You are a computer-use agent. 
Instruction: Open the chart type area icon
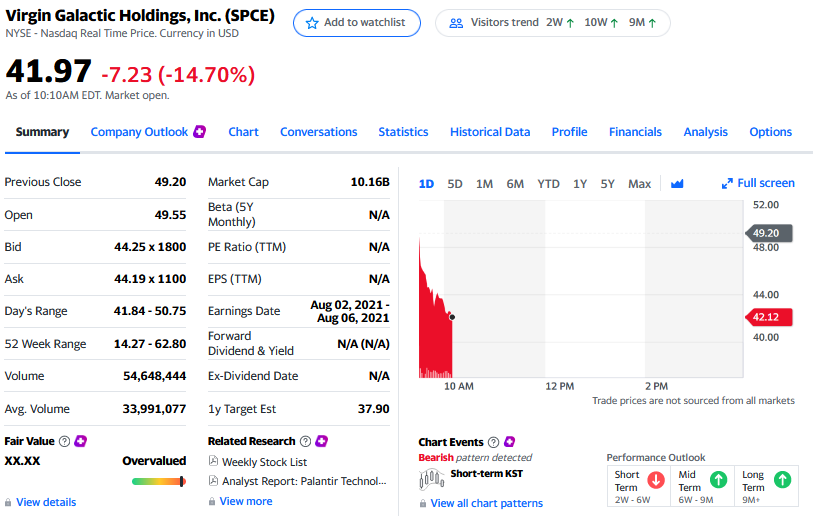pyautogui.click(x=677, y=184)
